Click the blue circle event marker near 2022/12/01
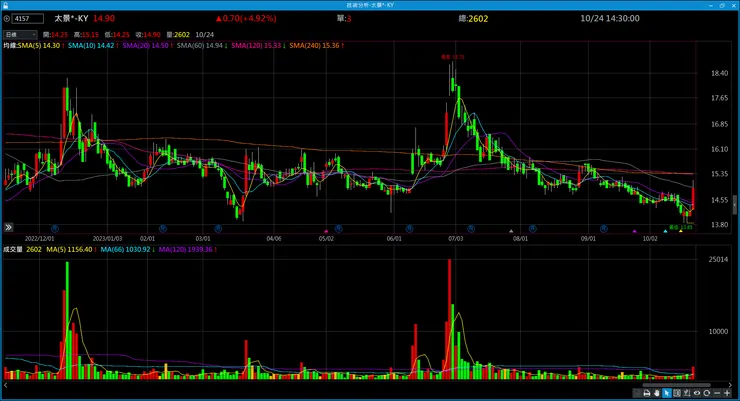The image size is (740, 401). [x=55, y=228]
